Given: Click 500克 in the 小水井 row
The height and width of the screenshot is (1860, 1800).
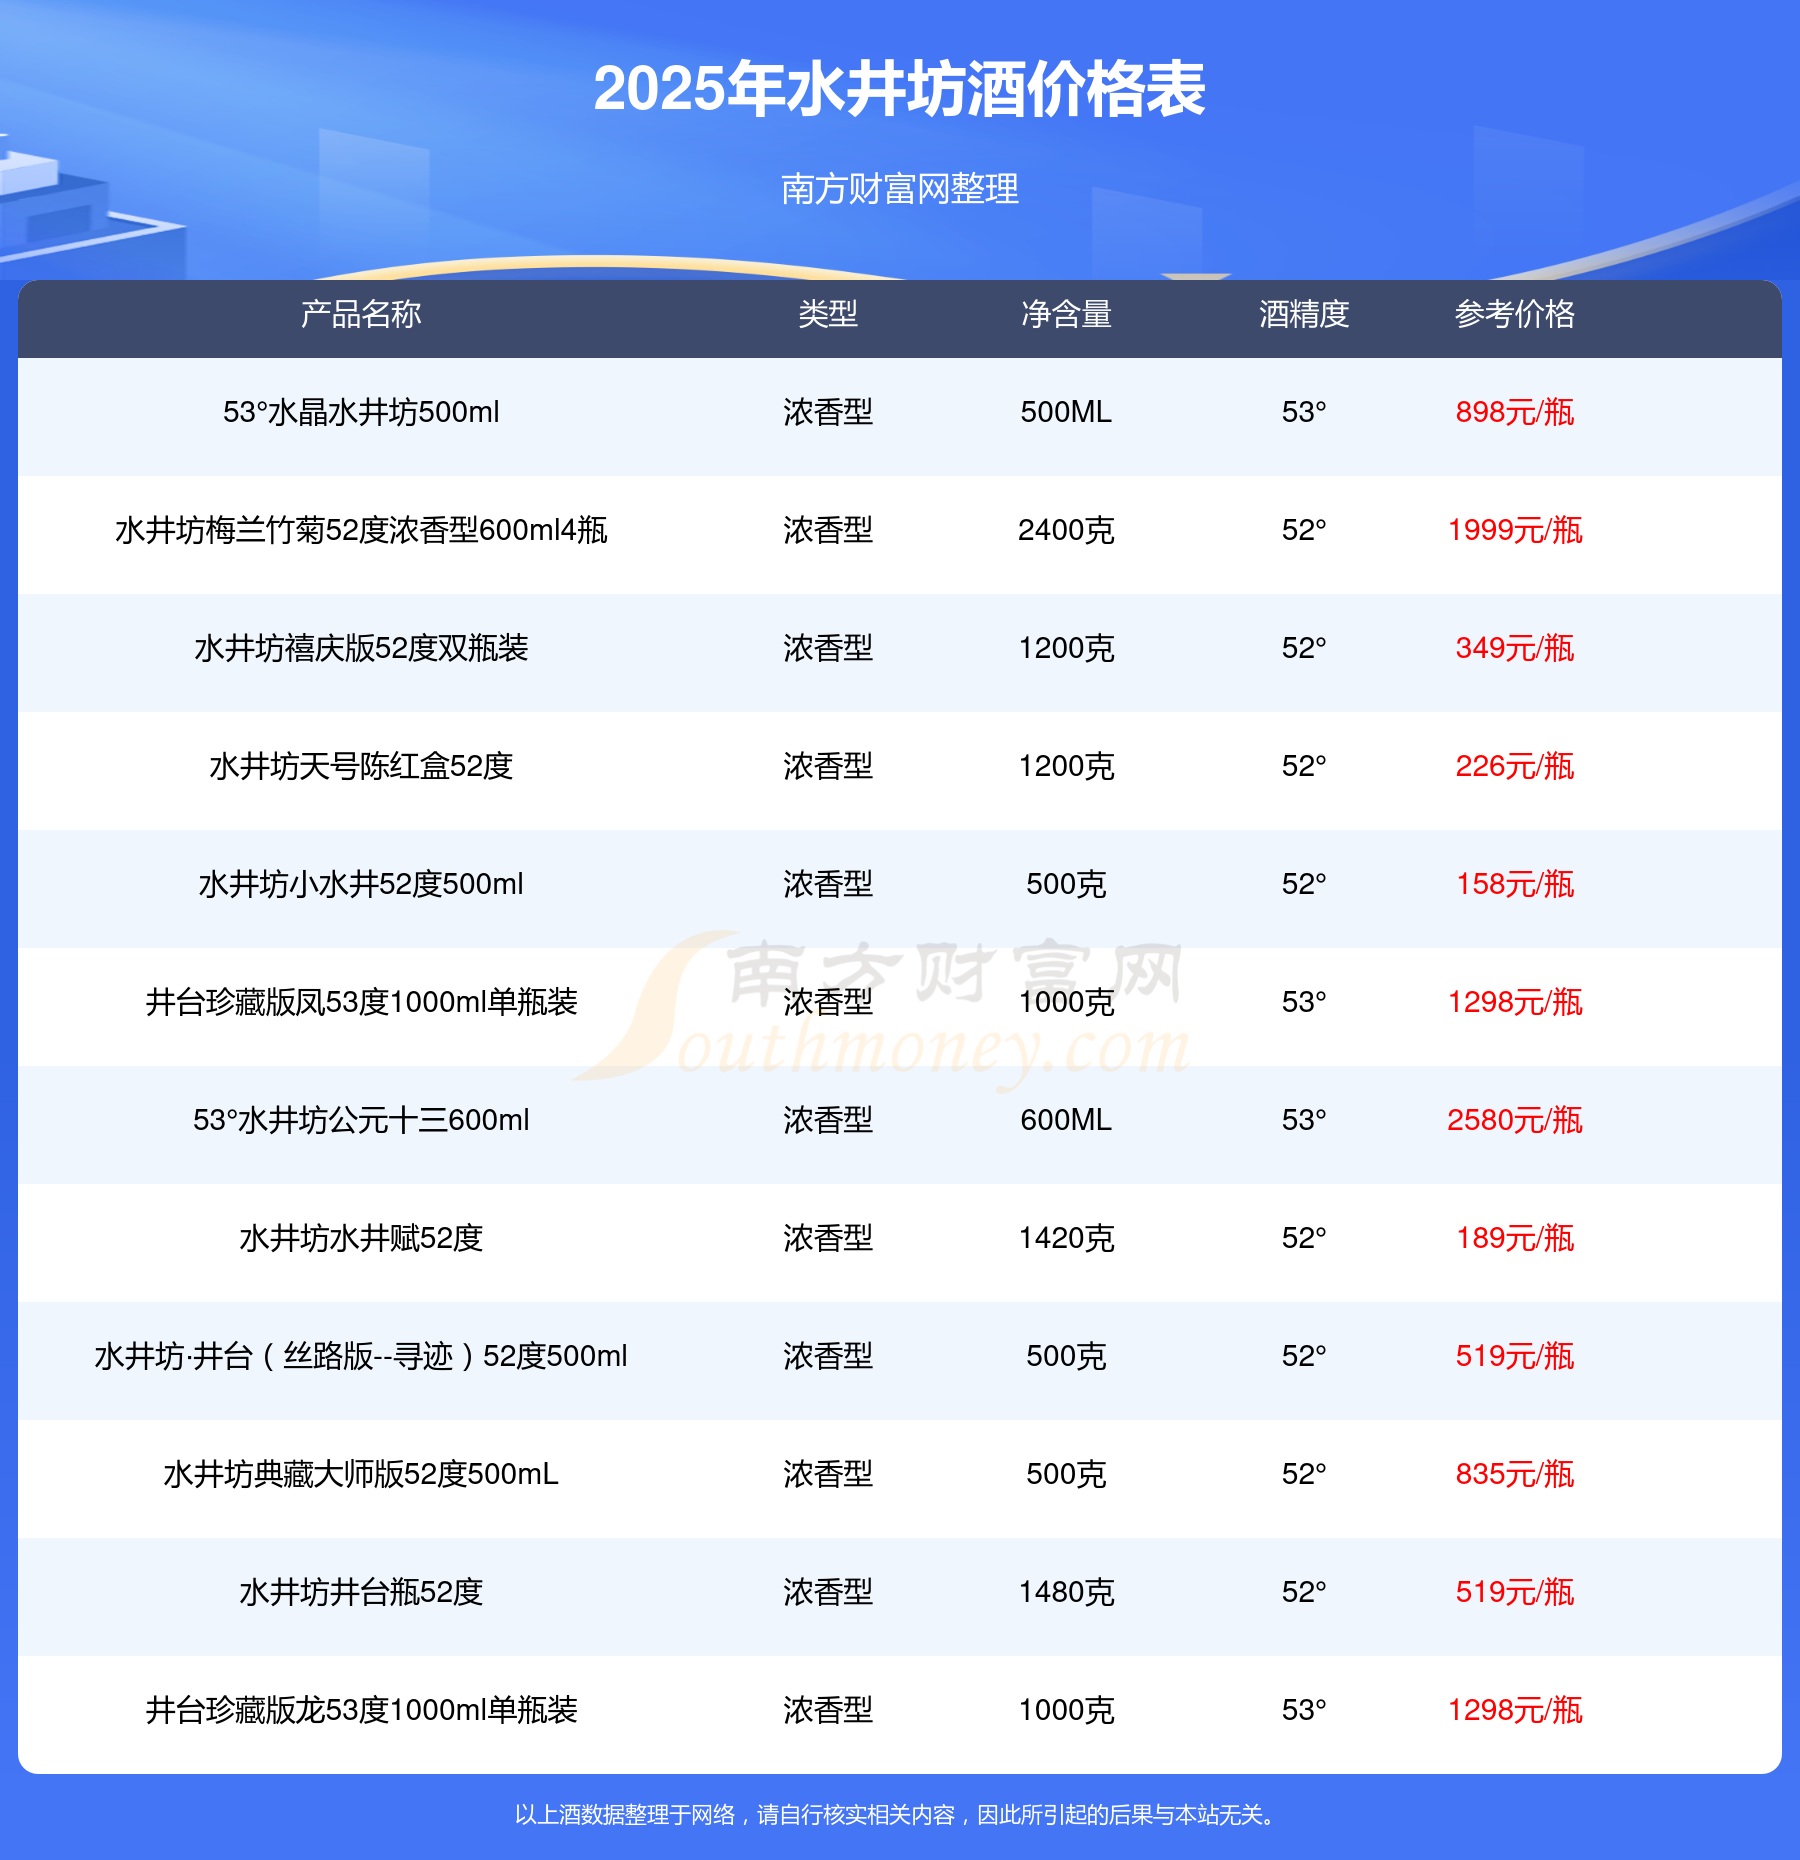Looking at the screenshot, I should 1066,884.
